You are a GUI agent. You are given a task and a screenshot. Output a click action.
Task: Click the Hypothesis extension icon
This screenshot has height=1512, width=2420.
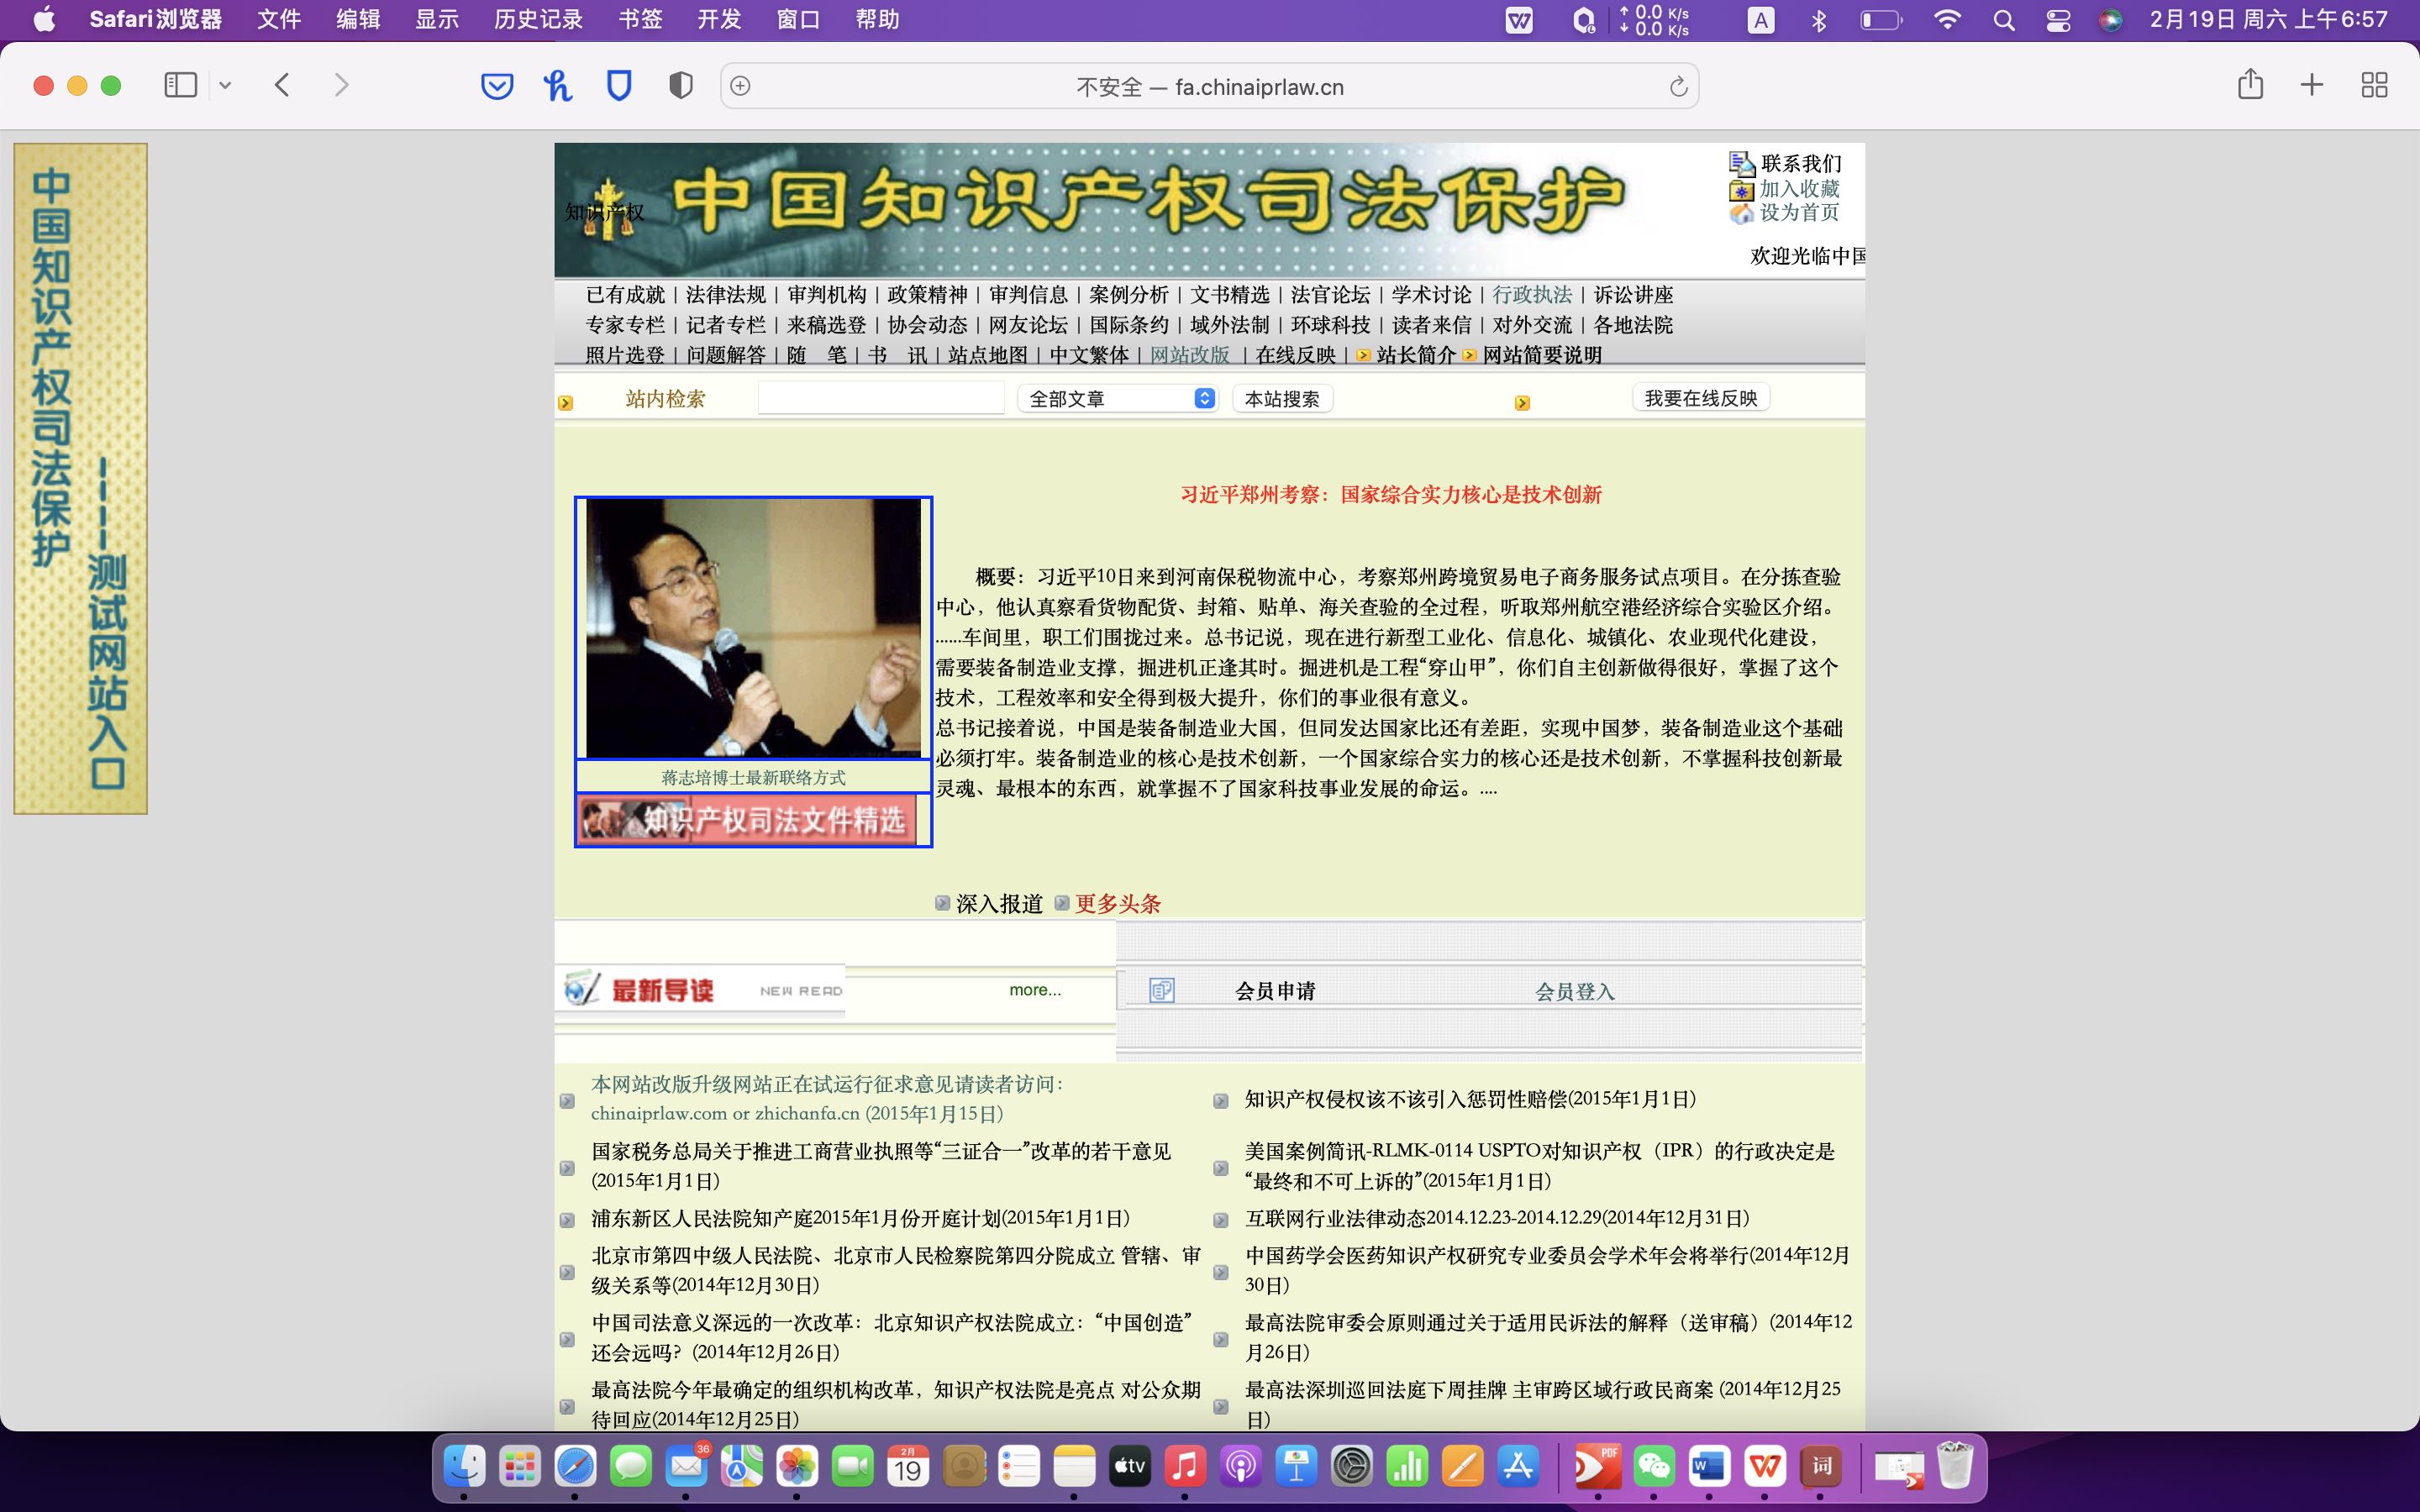[558, 86]
